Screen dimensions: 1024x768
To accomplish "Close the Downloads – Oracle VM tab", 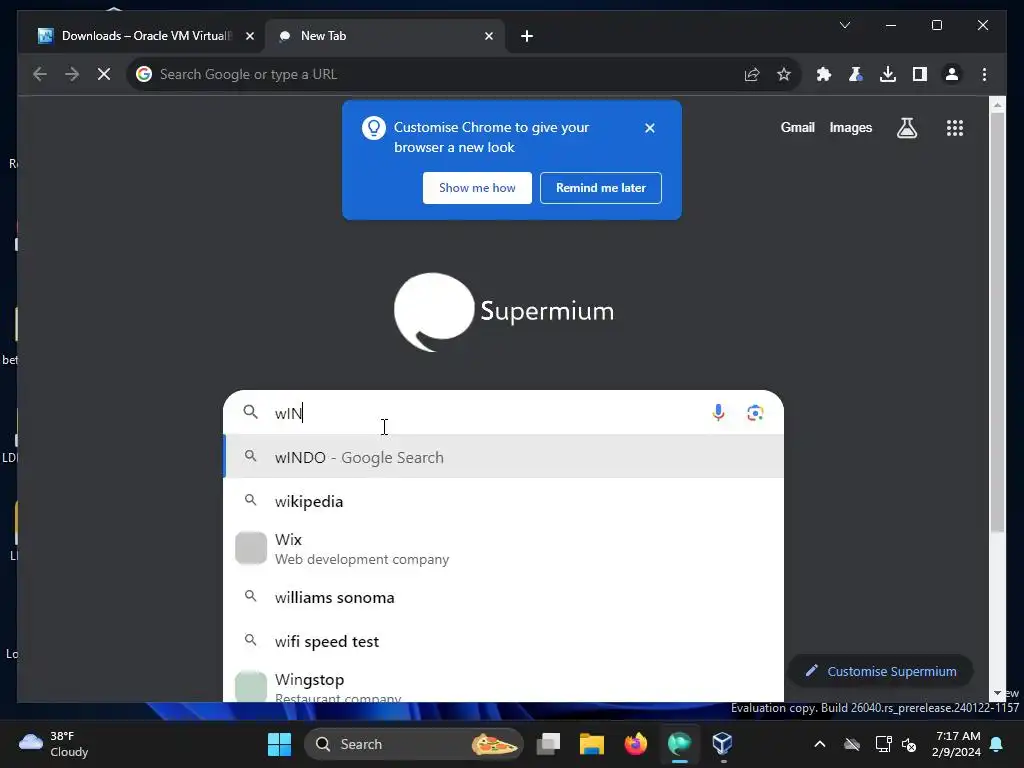I will click(249, 36).
